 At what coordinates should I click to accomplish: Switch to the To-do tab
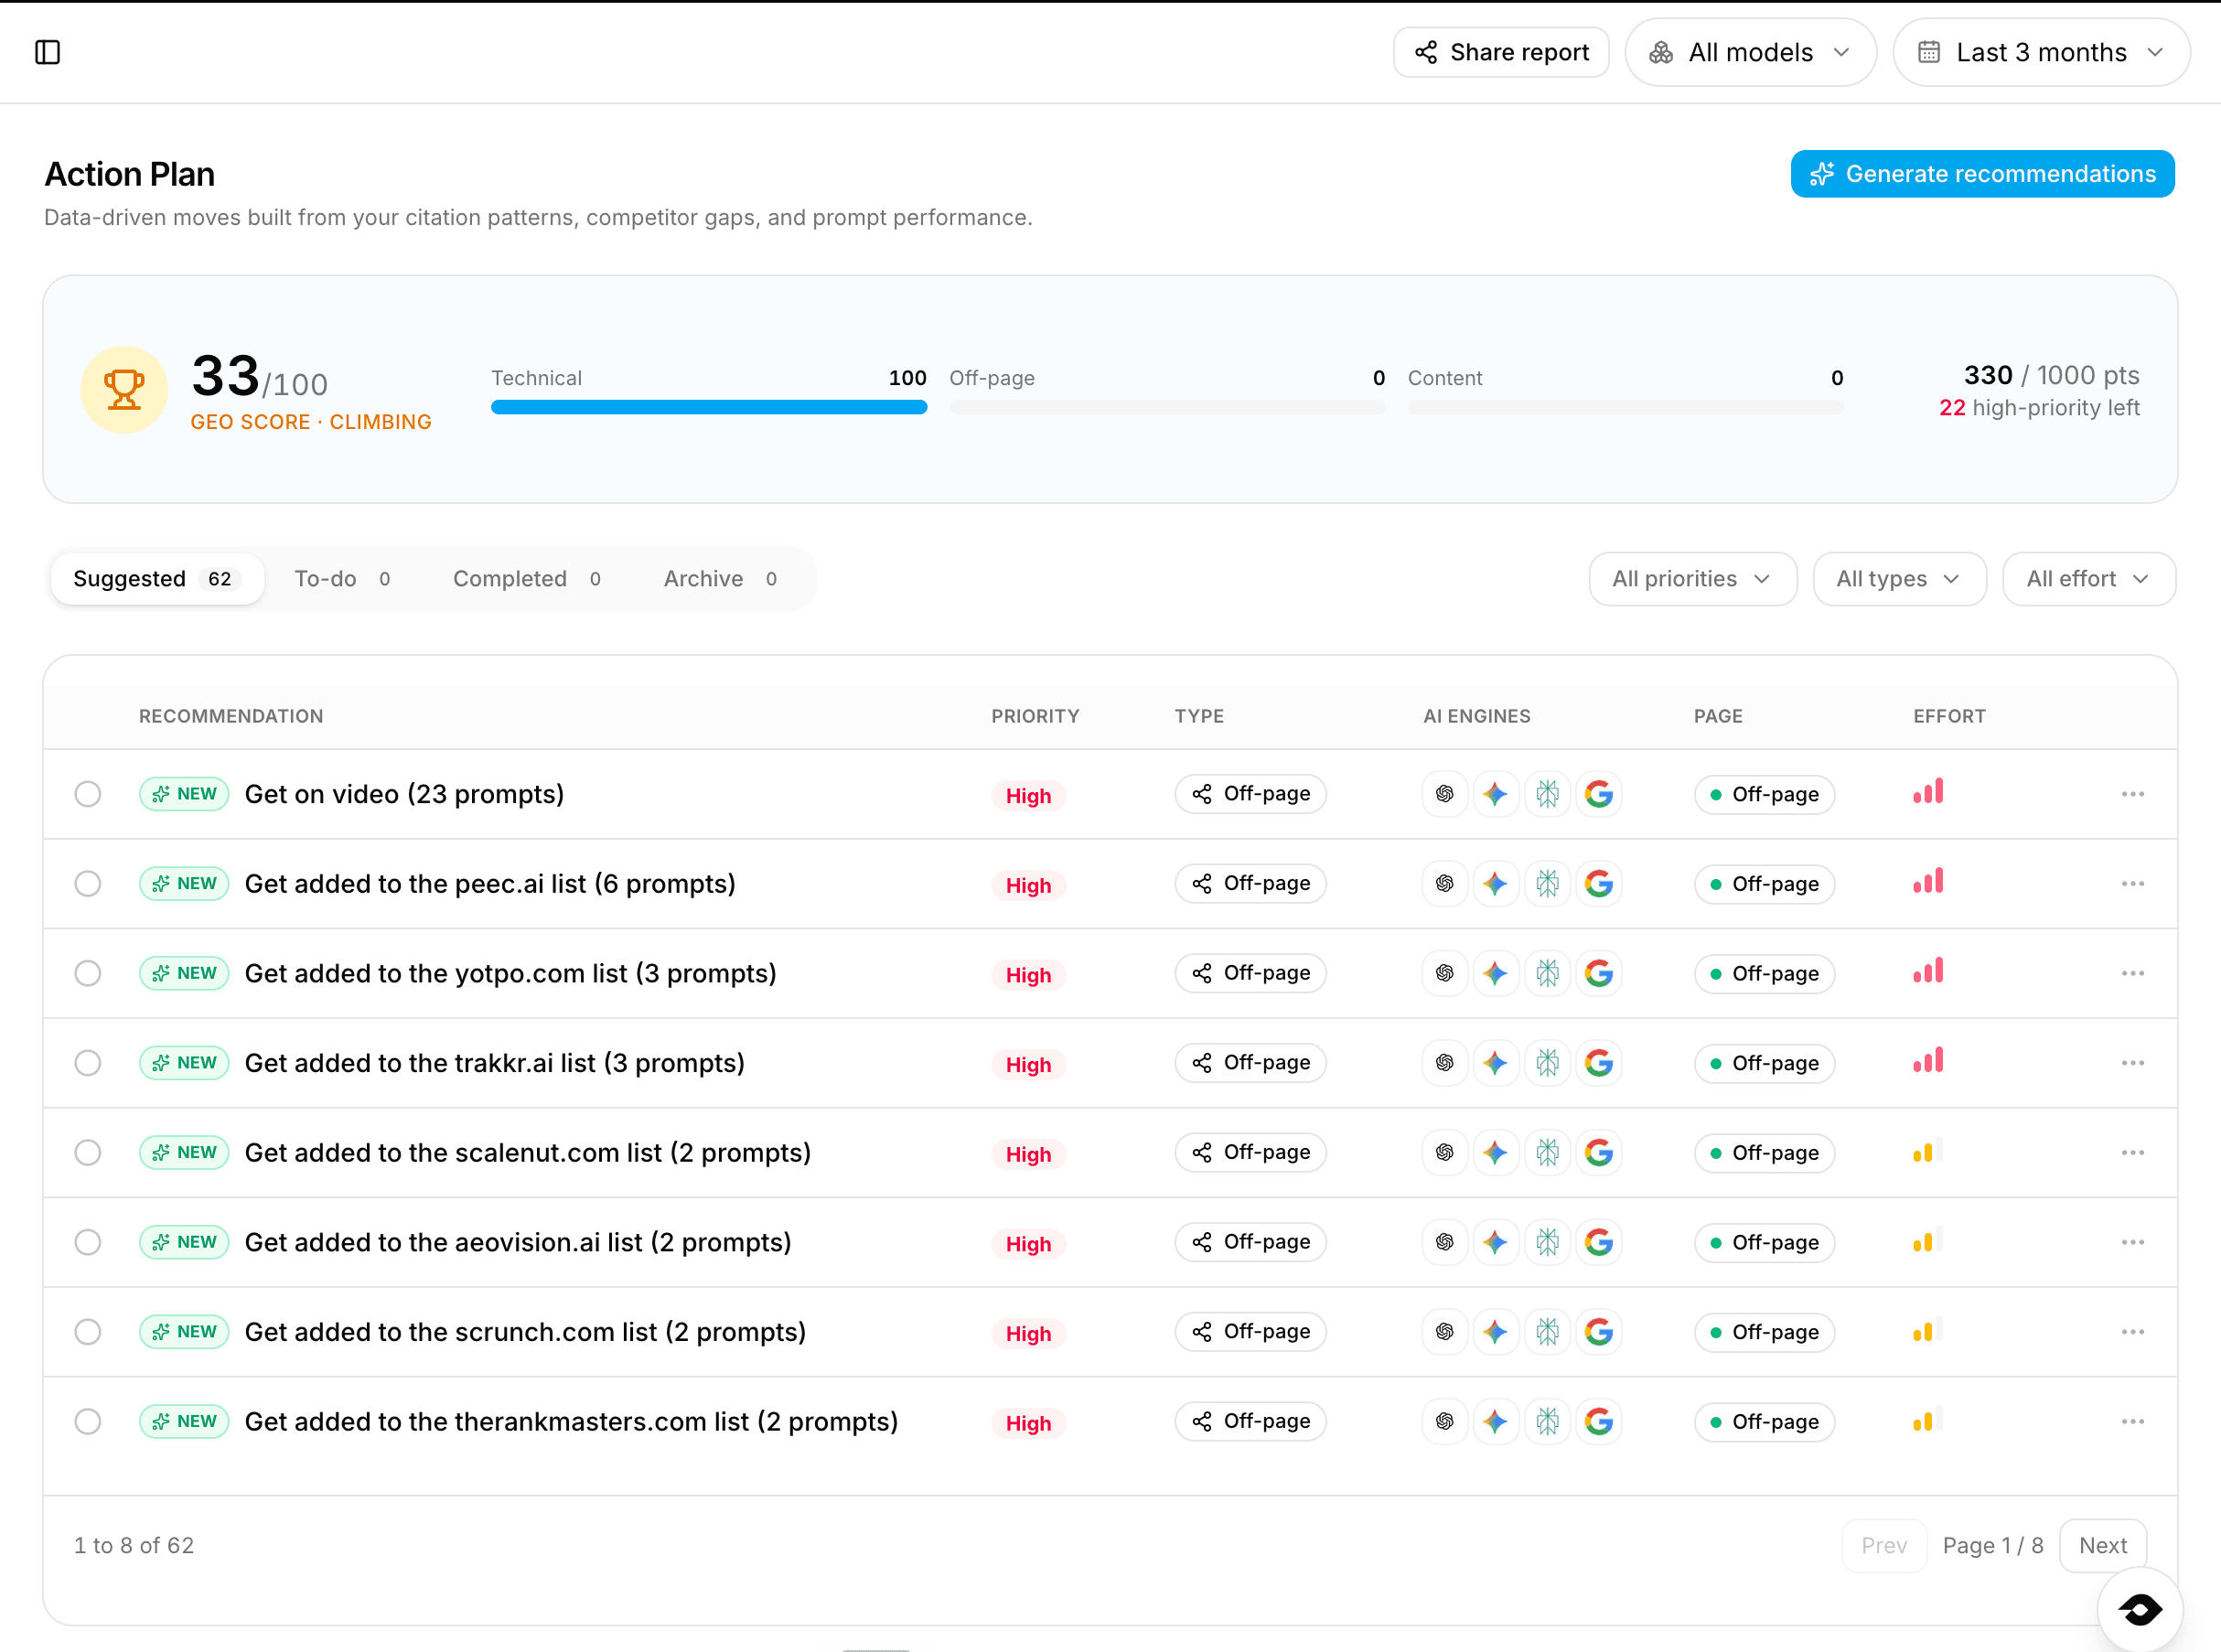tap(342, 579)
